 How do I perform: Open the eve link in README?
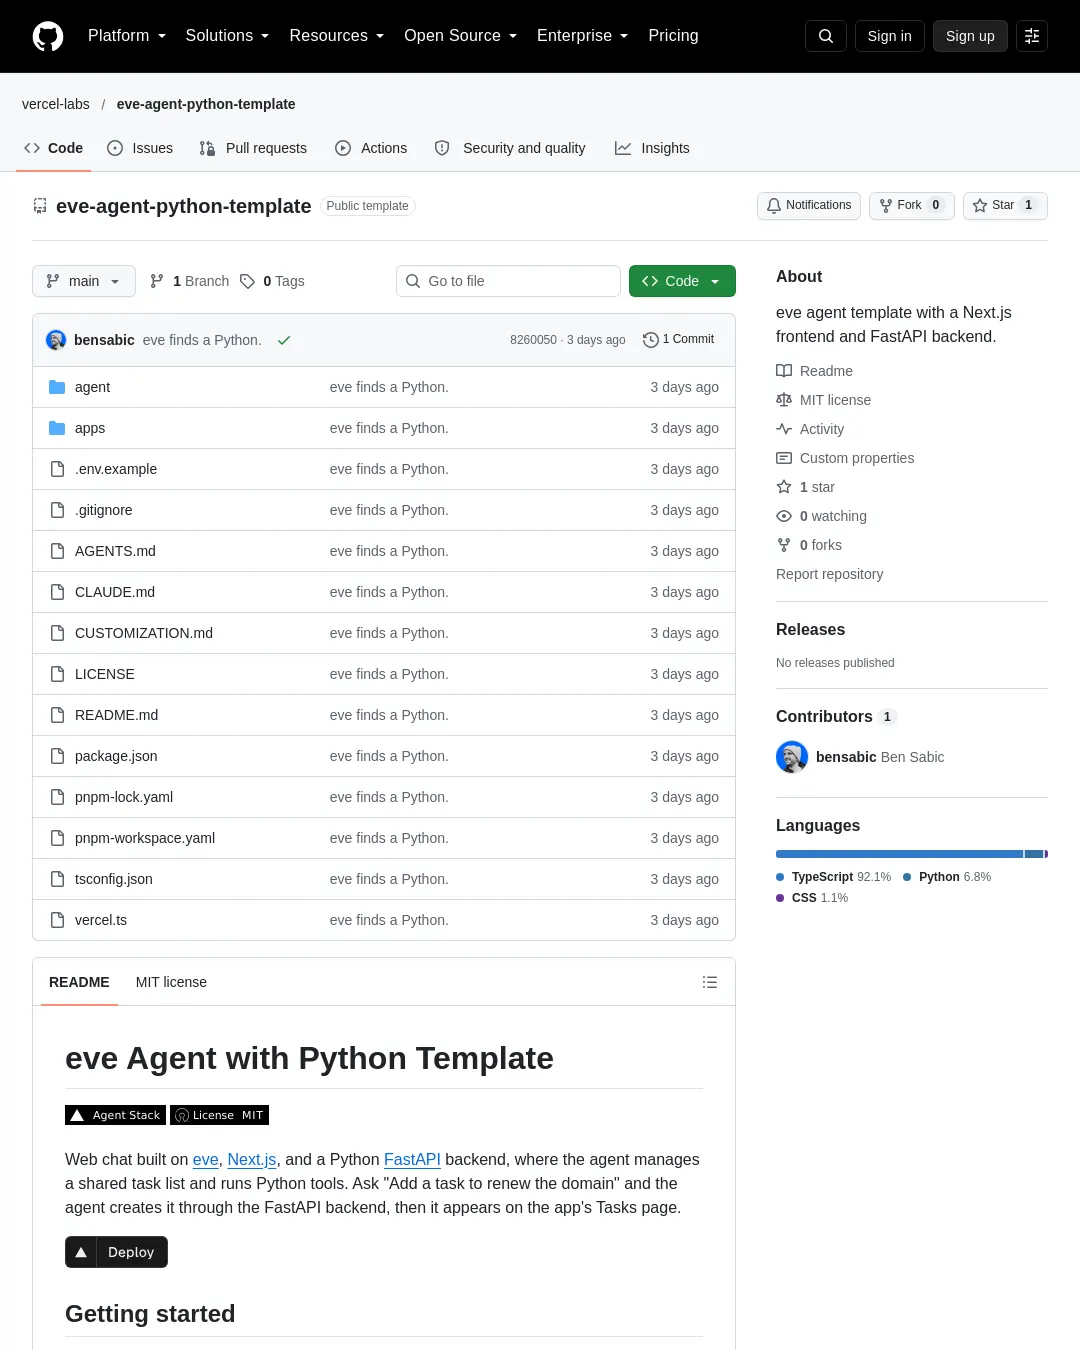tap(206, 1159)
